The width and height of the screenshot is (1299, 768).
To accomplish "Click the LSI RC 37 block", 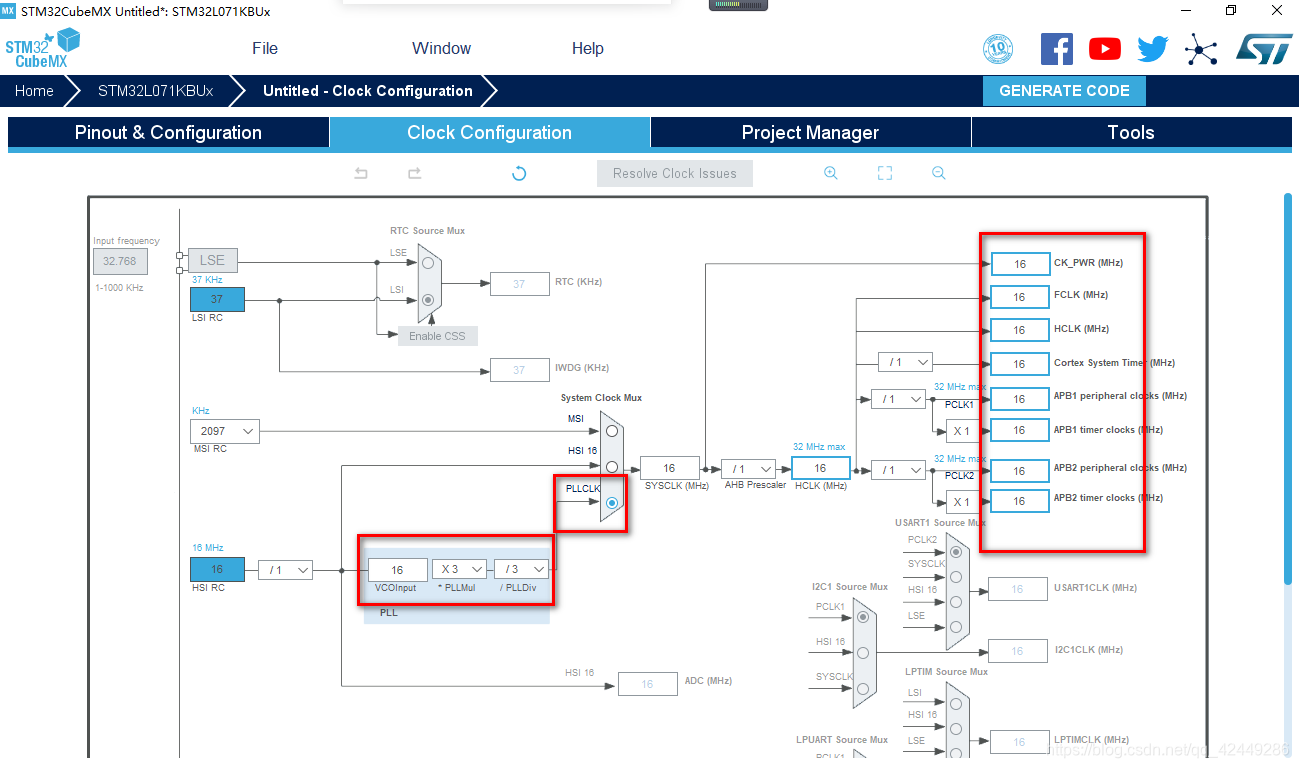I will (217, 299).
